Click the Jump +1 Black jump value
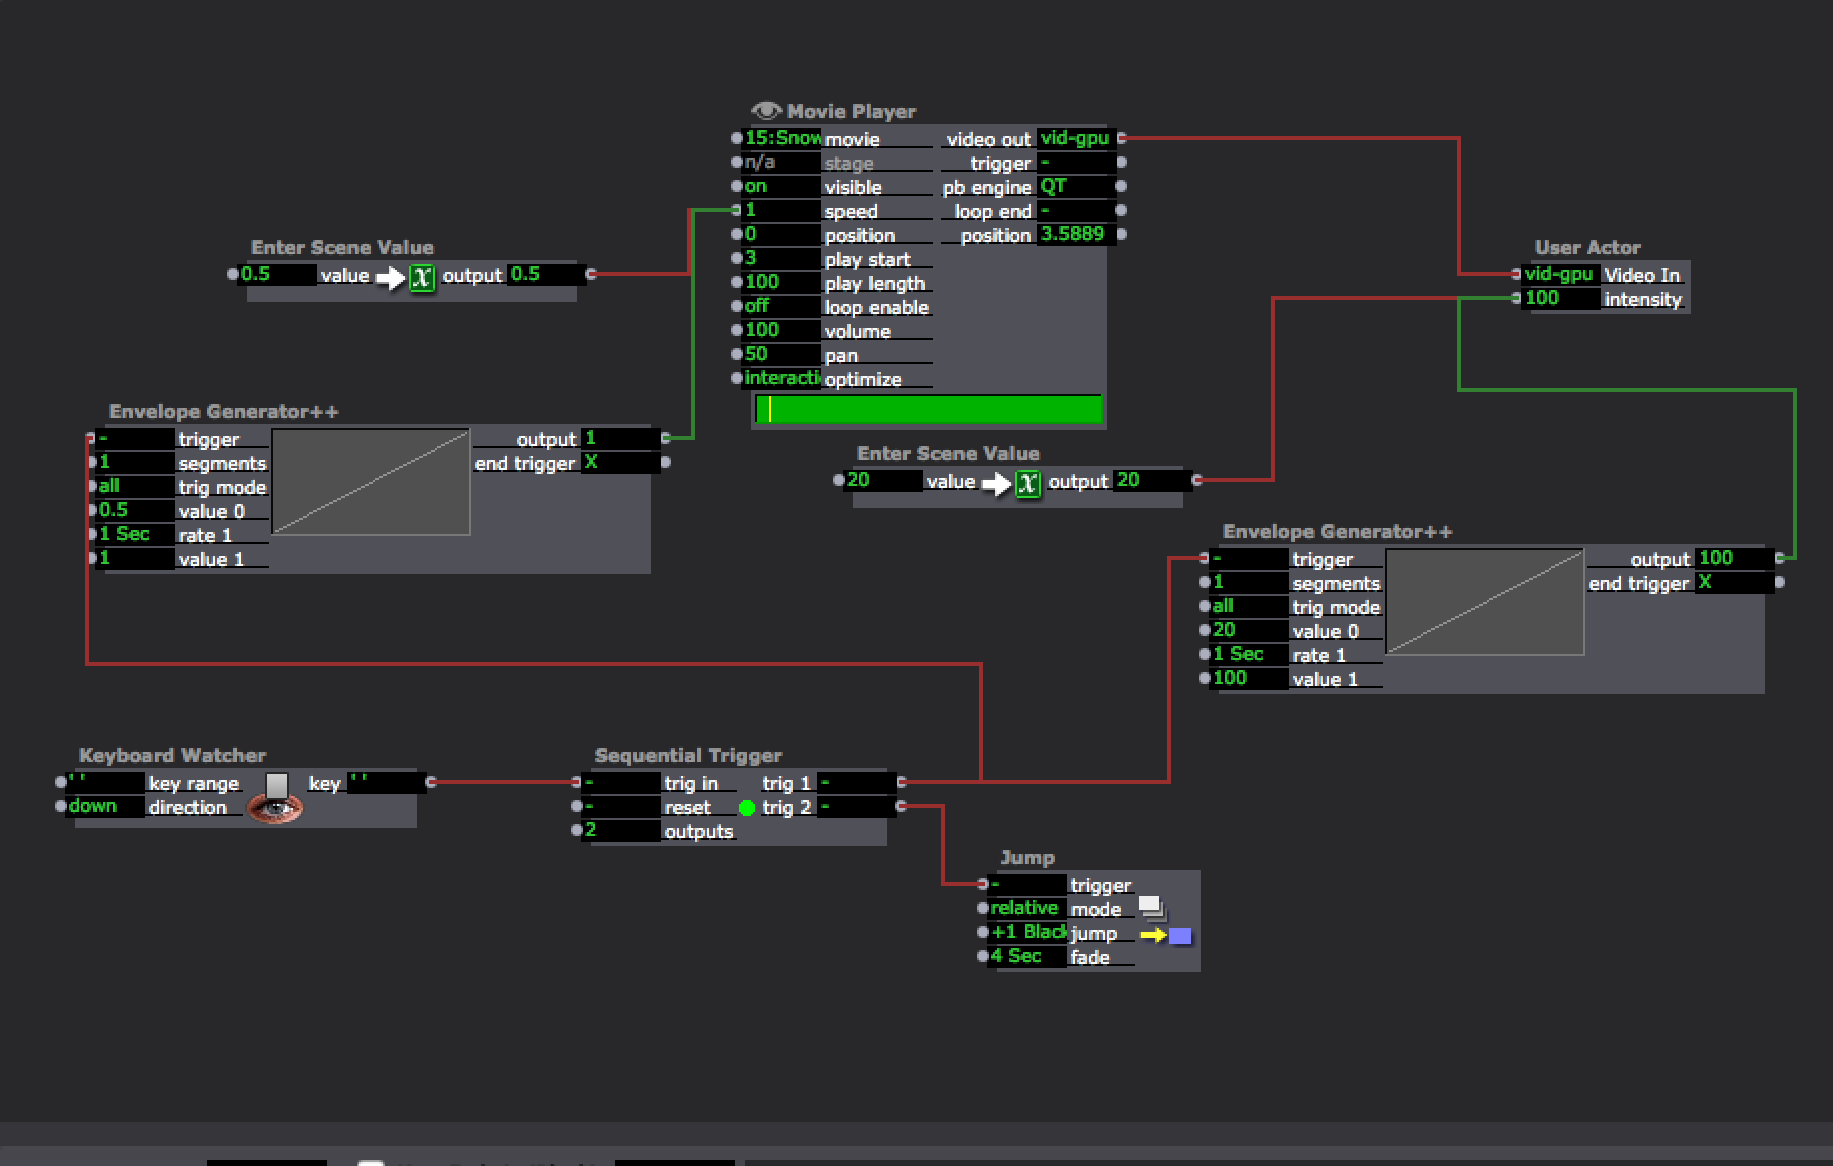 point(1027,932)
